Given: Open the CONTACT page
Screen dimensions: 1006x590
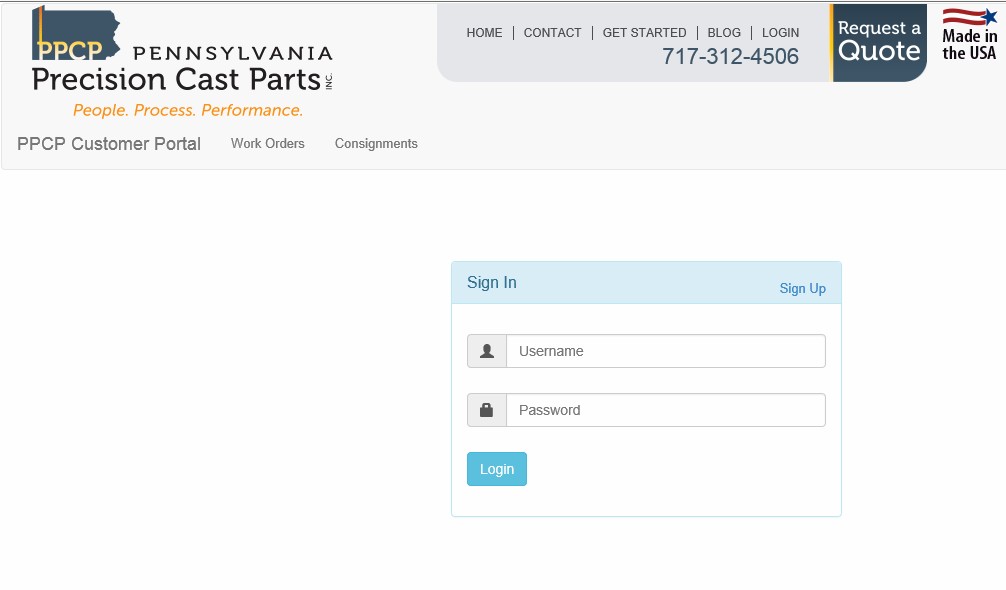Looking at the screenshot, I should [x=552, y=33].
